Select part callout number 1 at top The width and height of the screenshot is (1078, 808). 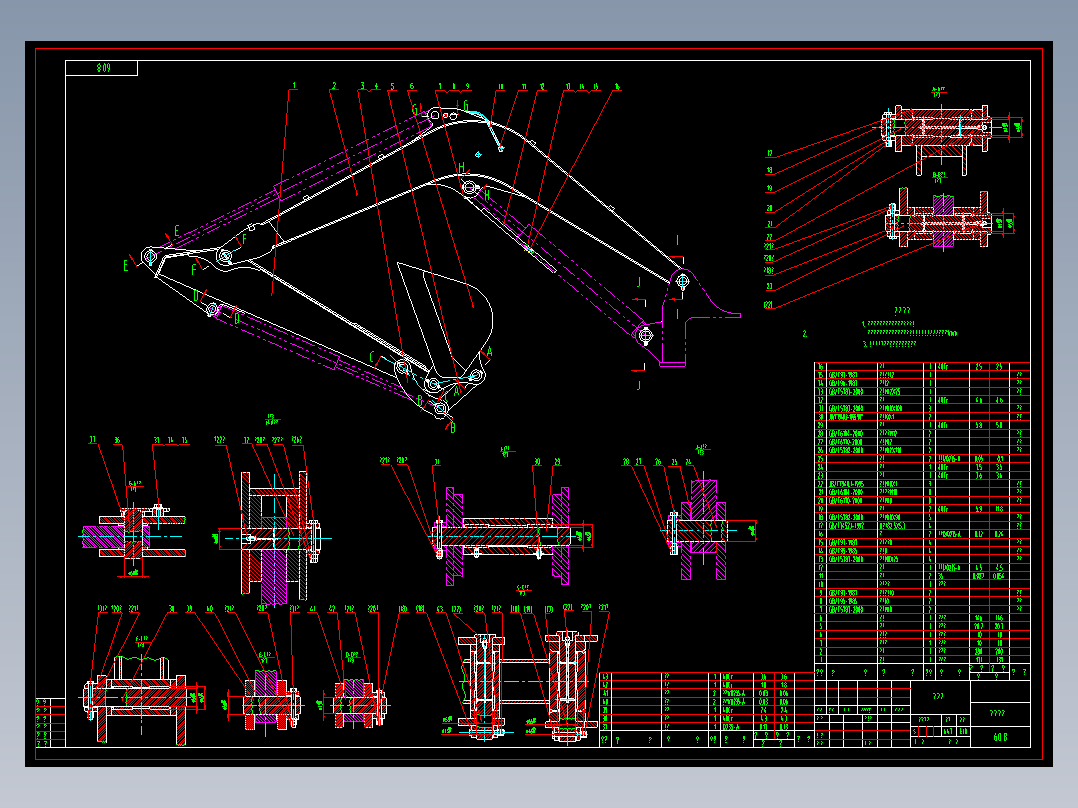tap(294, 86)
